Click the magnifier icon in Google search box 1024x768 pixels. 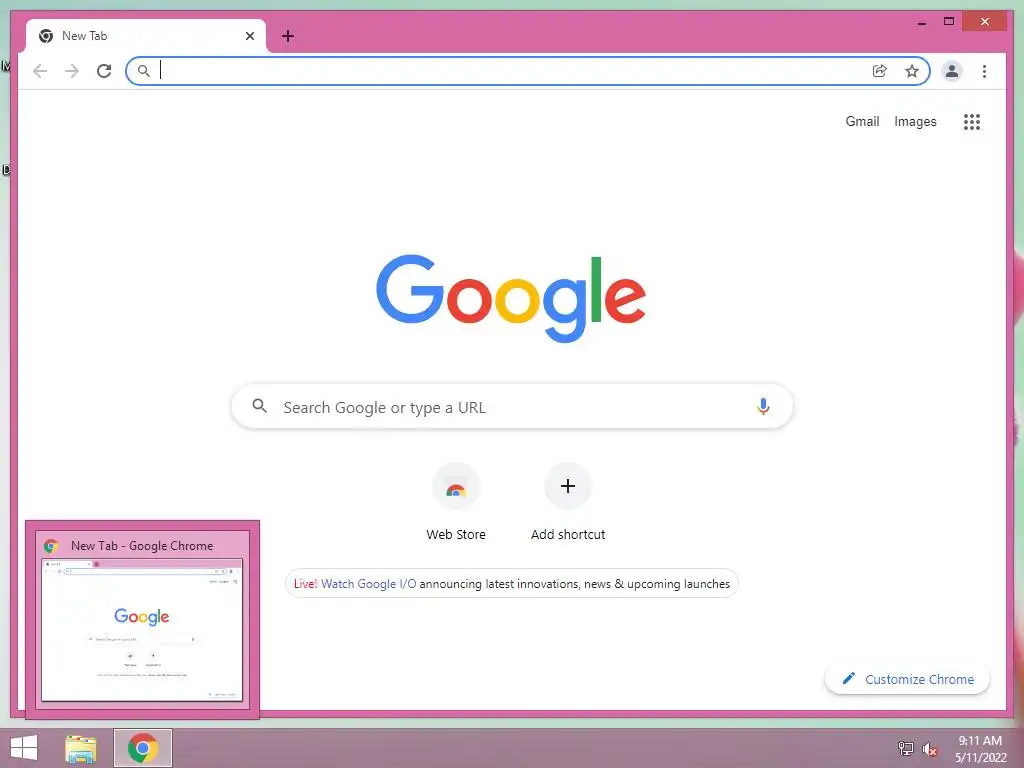[259, 406]
